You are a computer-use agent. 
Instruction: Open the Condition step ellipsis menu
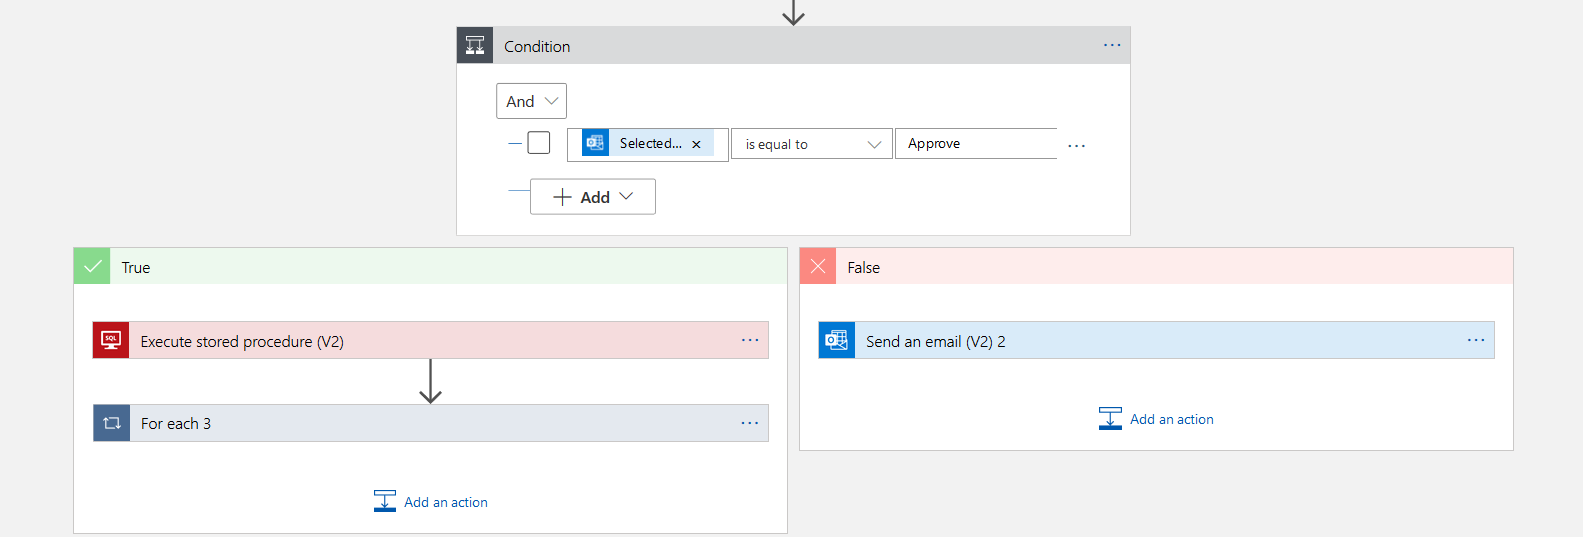1112,46
